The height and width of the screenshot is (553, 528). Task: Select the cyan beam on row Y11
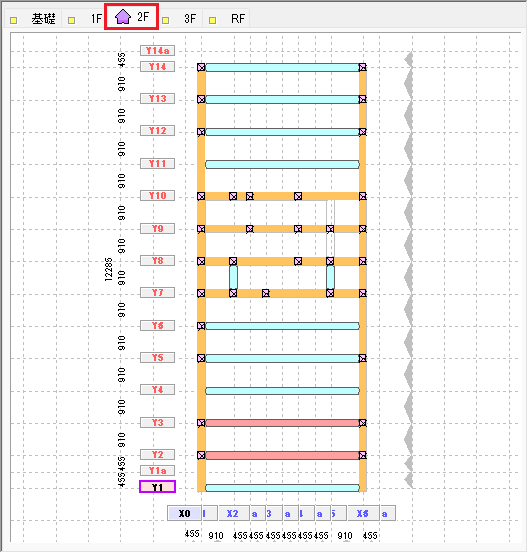tap(282, 164)
